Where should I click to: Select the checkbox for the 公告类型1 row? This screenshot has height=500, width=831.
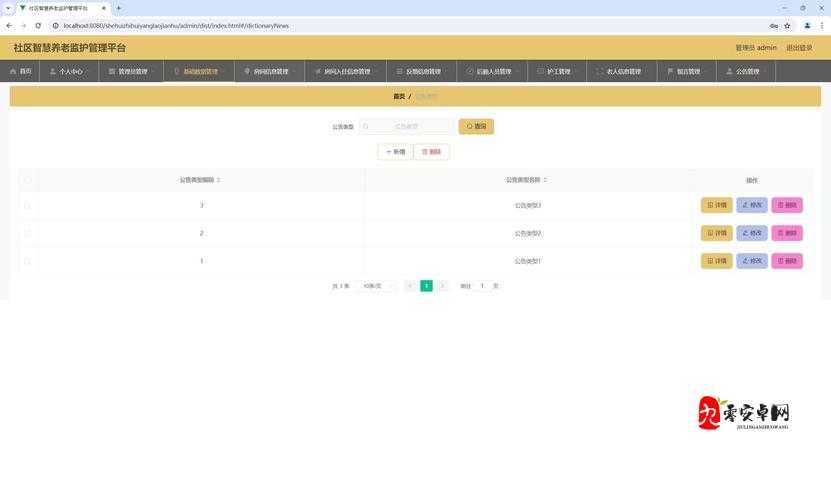tap(27, 261)
